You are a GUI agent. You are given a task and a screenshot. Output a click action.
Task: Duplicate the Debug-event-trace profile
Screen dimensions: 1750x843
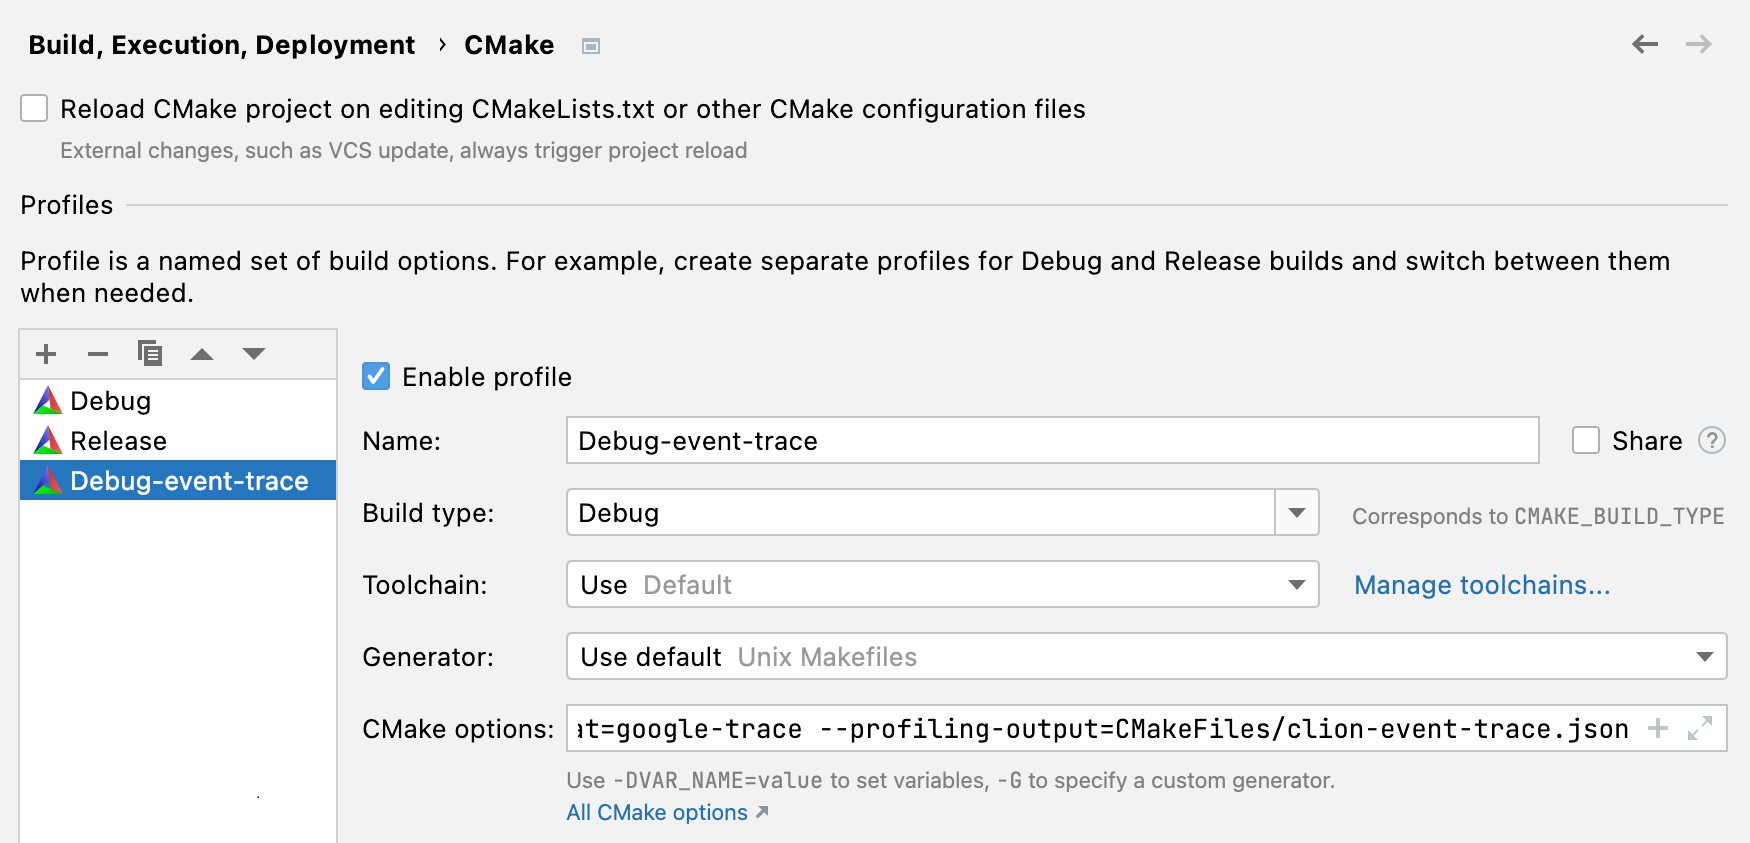(150, 353)
